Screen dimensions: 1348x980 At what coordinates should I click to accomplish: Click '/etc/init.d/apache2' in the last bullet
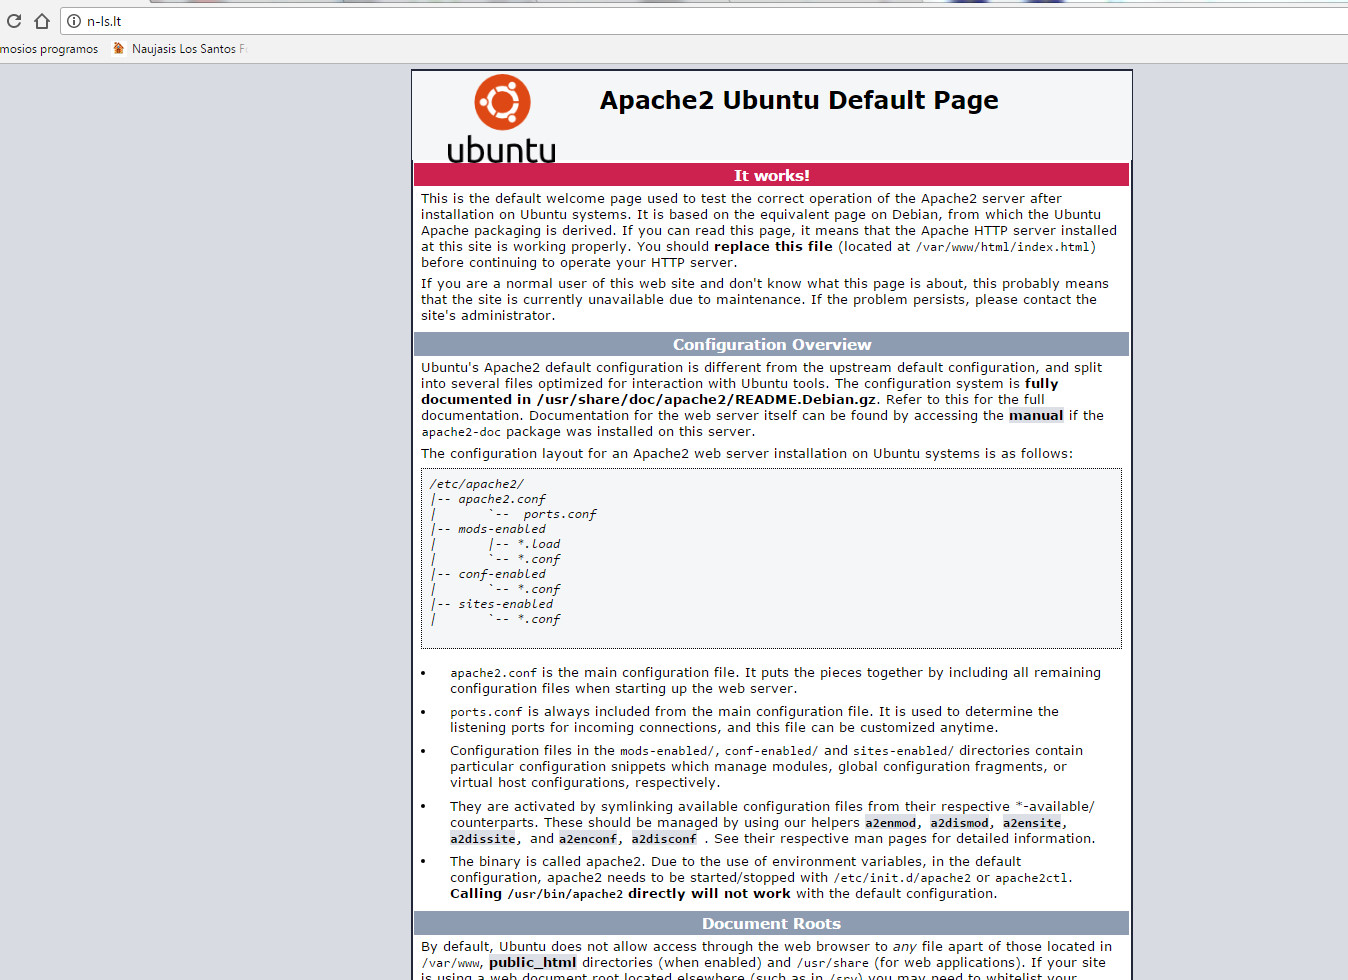[x=902, y=878]
